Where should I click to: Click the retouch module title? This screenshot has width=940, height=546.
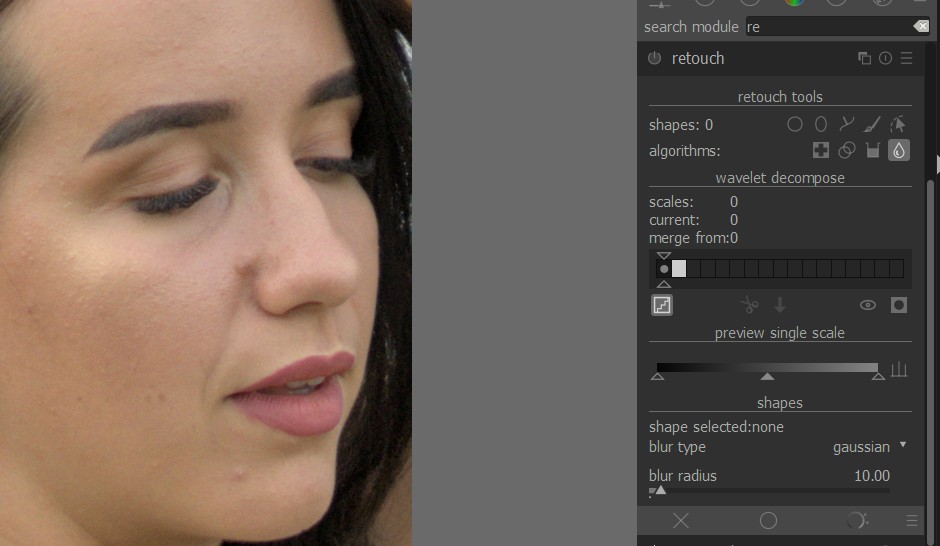(x=698, y=58)
